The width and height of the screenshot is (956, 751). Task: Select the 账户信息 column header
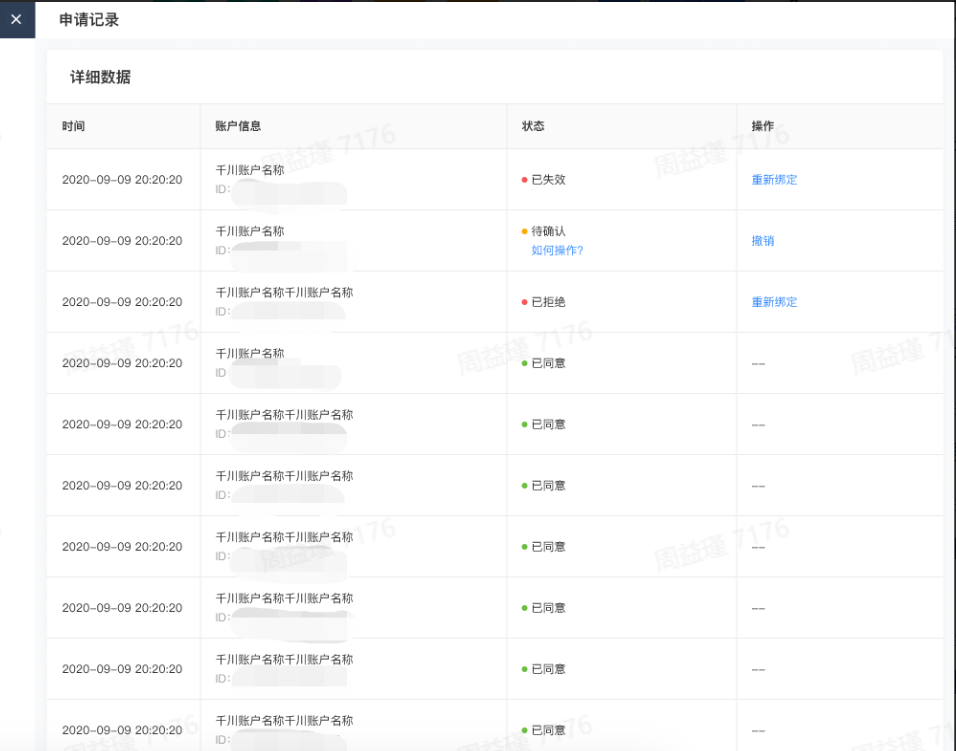pos(238,126)
